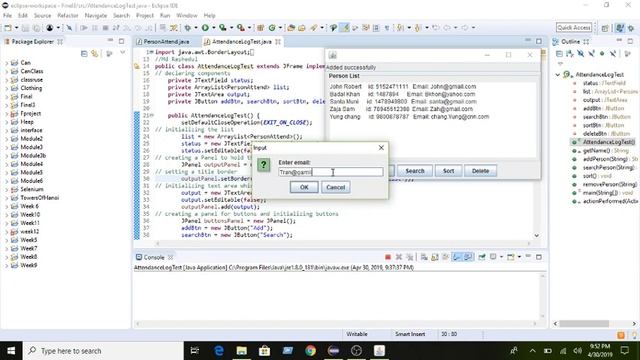The image size is (640, 360).
Task: Click the Windows Start button
Action: (x=11, y=351)
